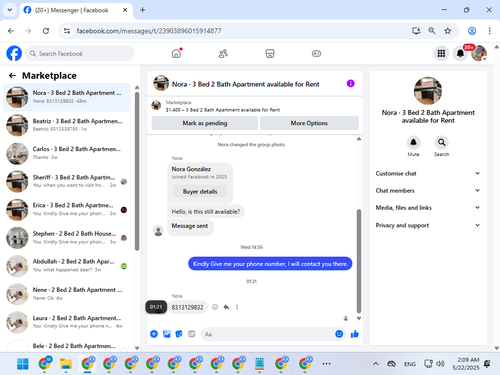Open Beatriz 3 Bed 2 Bath conversation

pos(67,125)
